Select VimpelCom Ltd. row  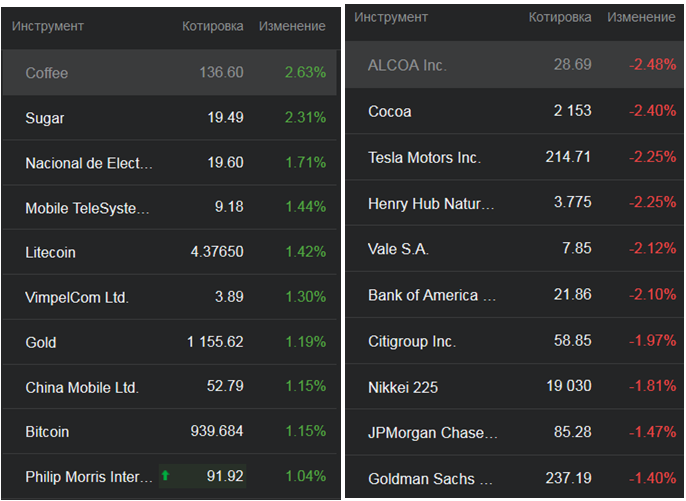[x=77, y=297]
